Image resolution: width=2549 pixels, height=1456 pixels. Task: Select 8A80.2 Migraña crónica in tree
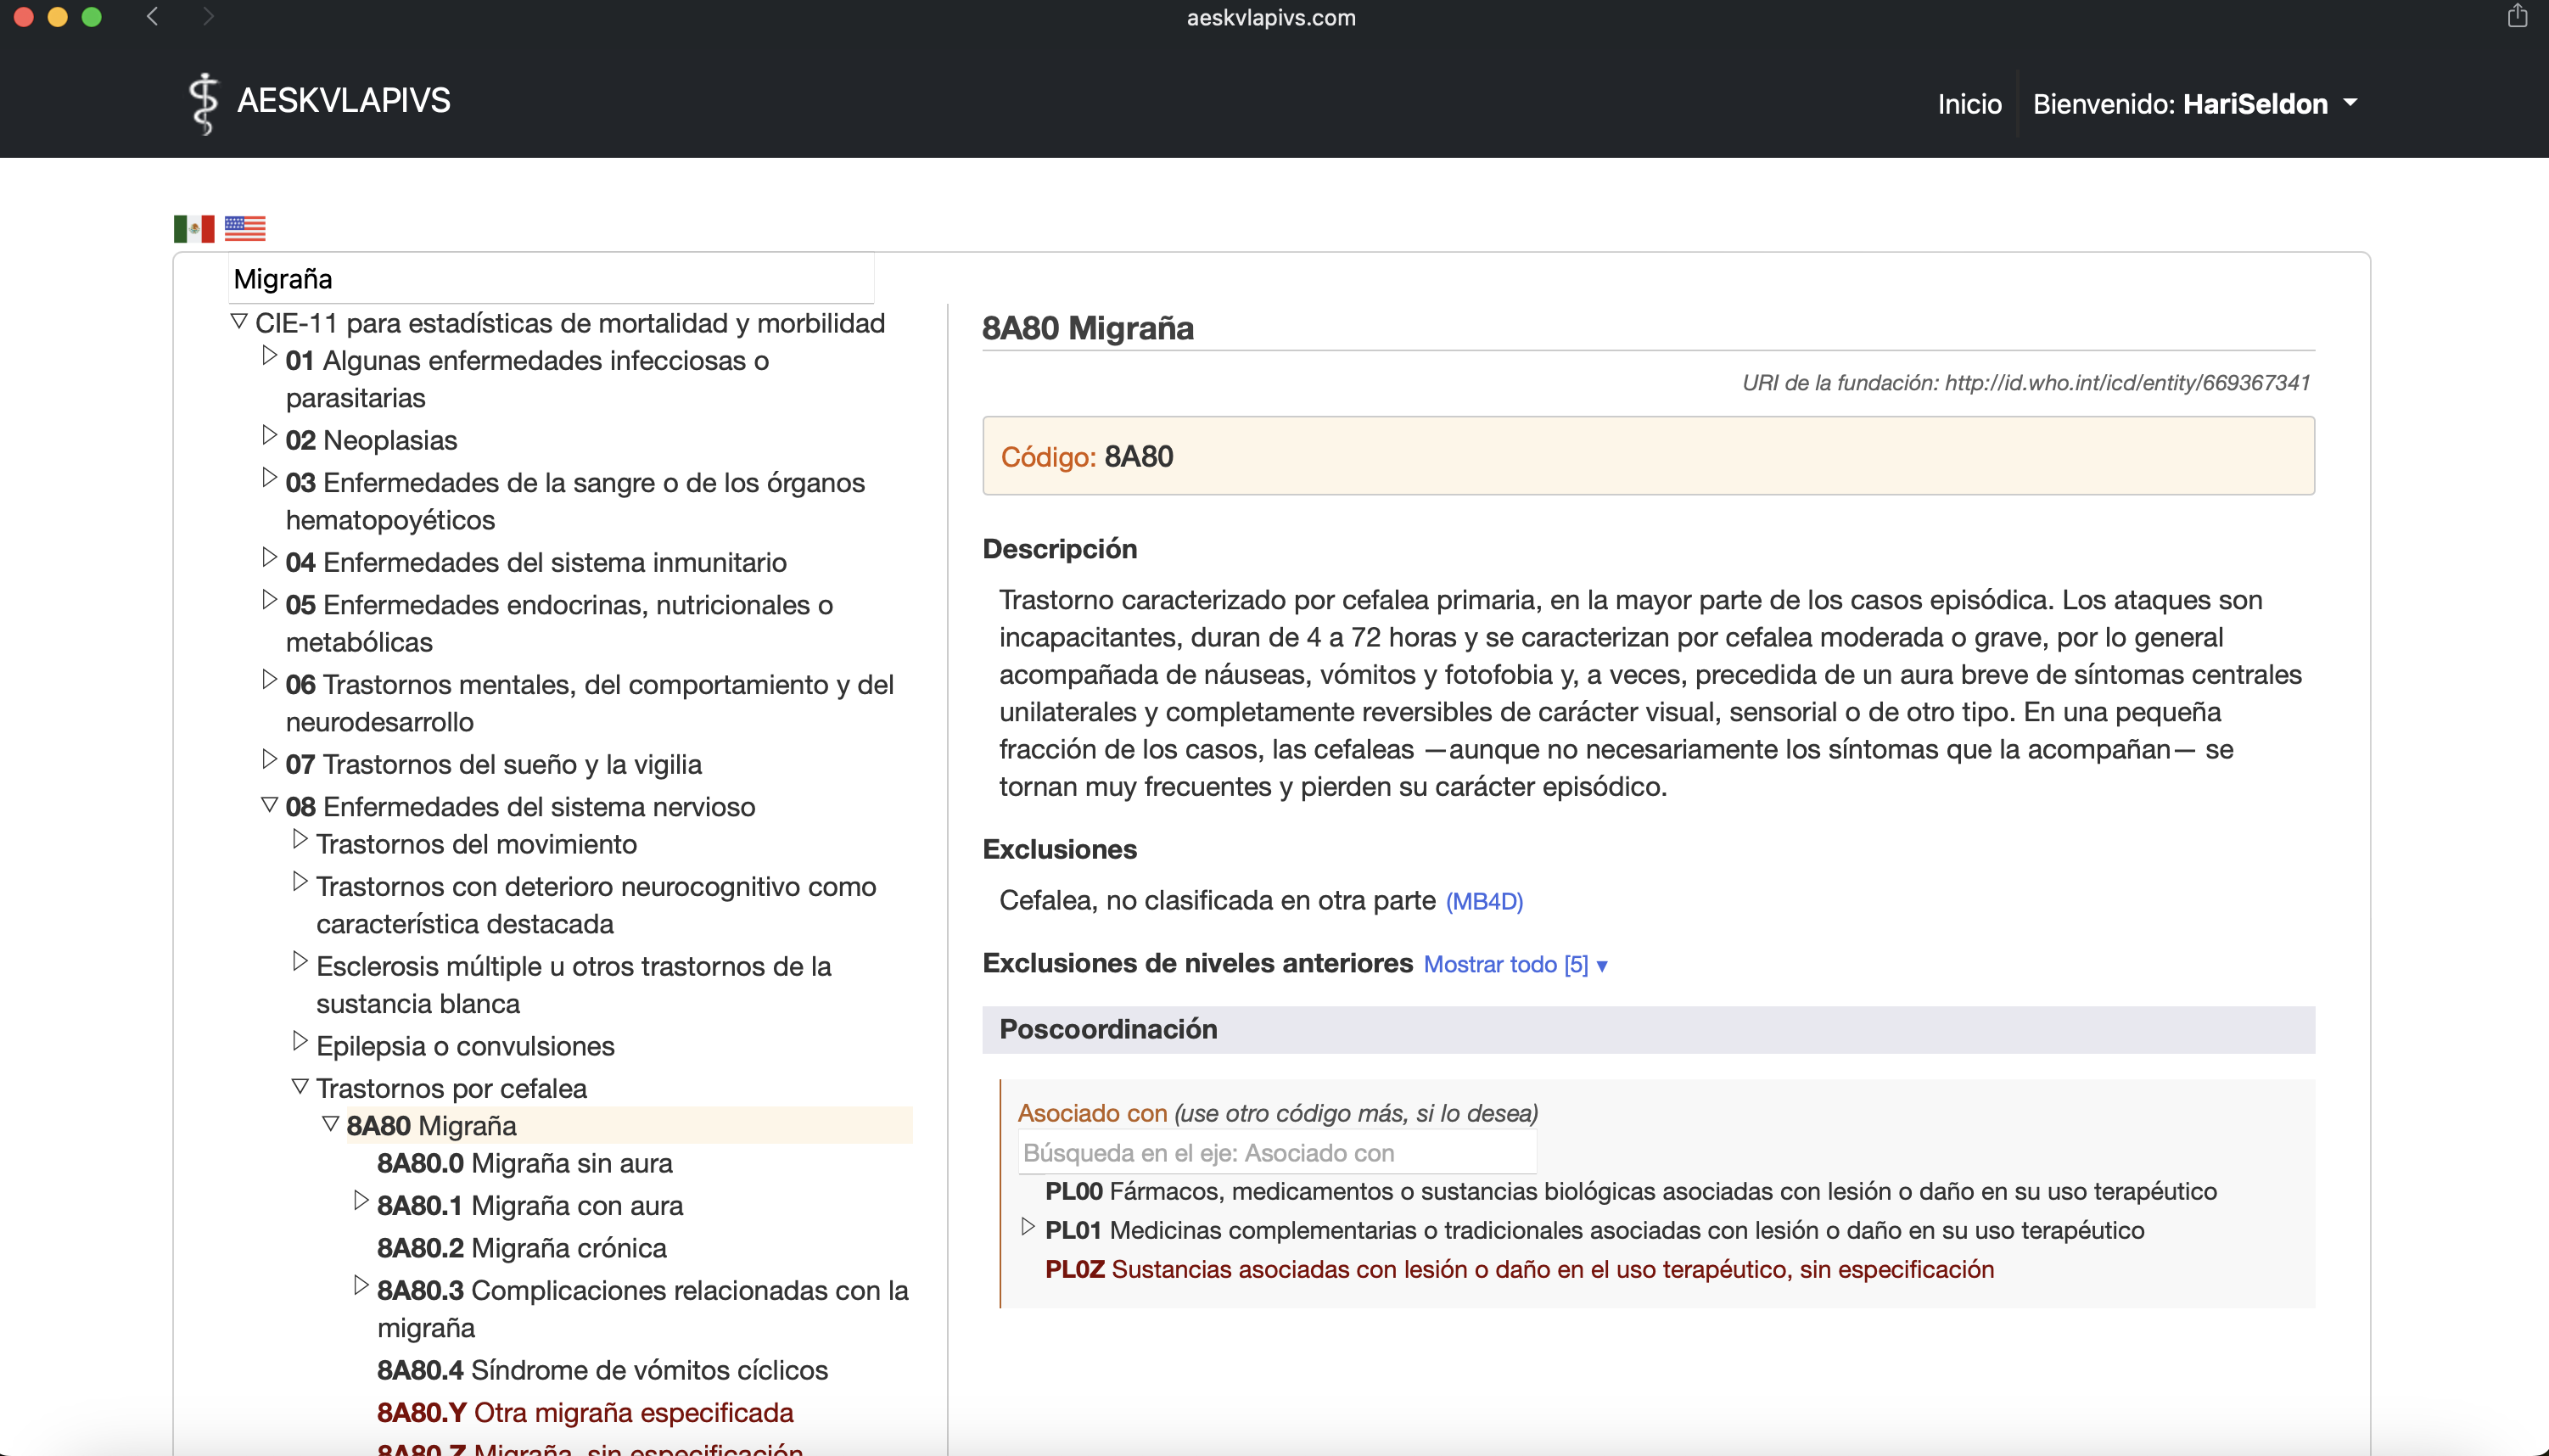click(x=521, y=1248)
